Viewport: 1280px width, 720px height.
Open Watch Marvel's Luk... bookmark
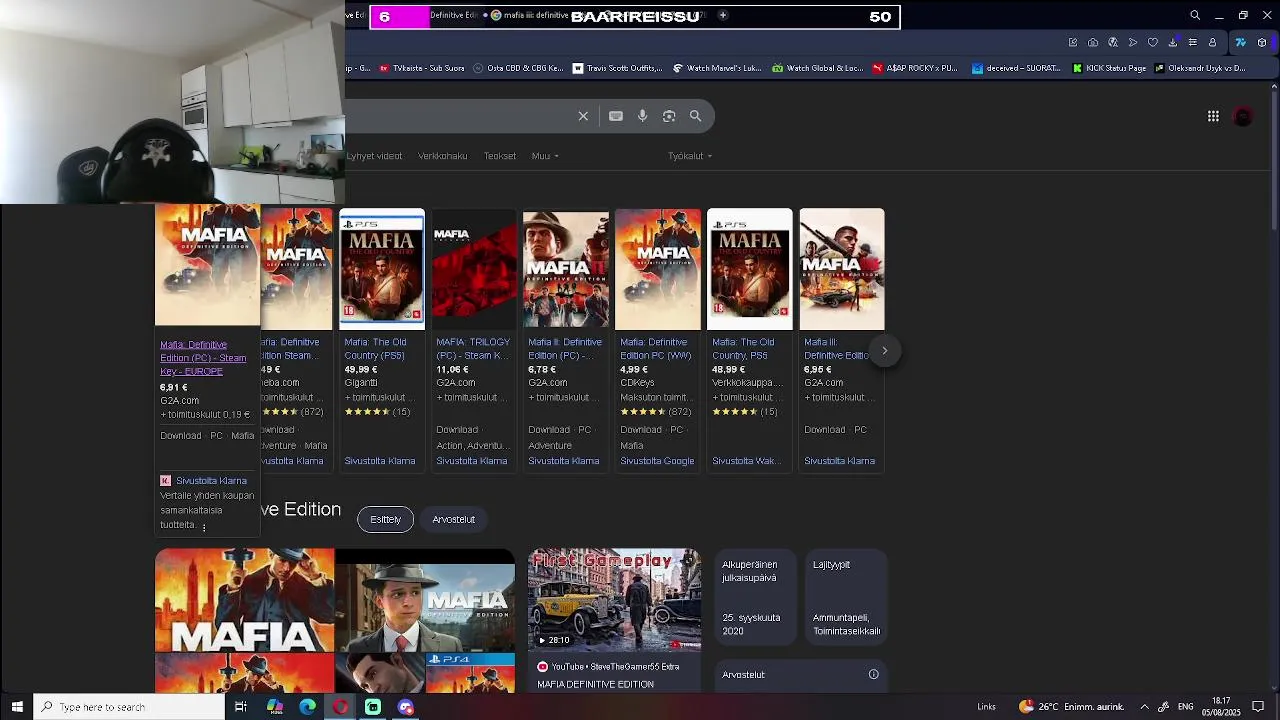click(717, 68)
